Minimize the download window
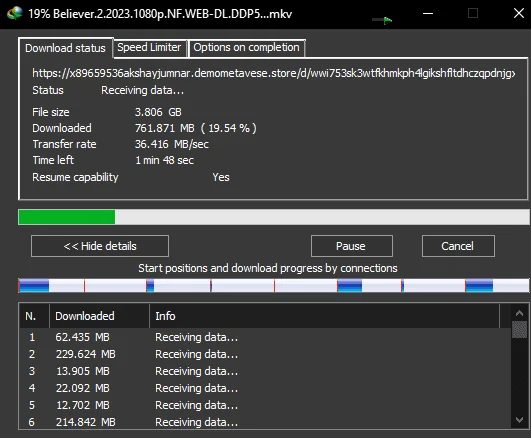This screenshot has height=438, width=531. click(428, 14)
